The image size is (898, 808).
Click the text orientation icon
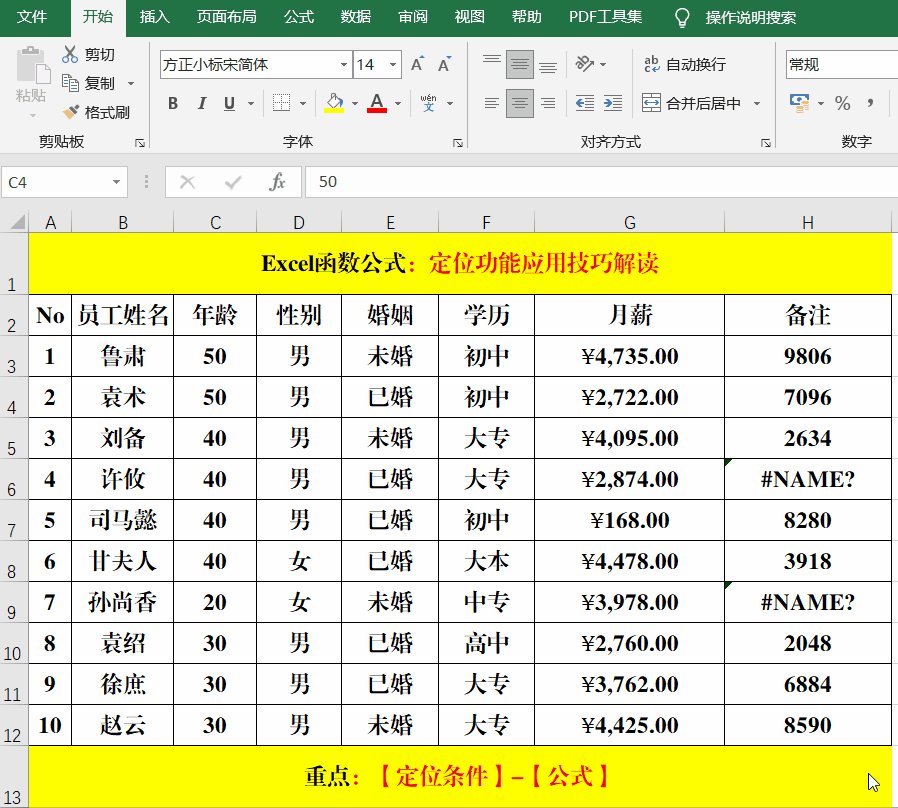584,64
